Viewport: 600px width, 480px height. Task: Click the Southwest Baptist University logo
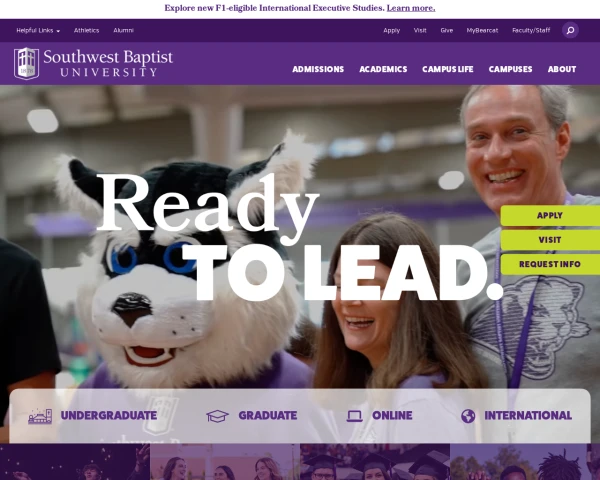coord(93,63)
